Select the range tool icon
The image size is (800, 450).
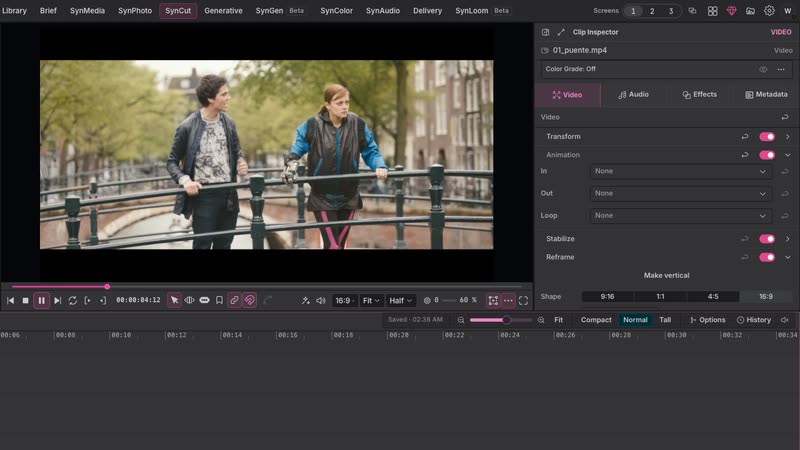[x=204, y=301]
